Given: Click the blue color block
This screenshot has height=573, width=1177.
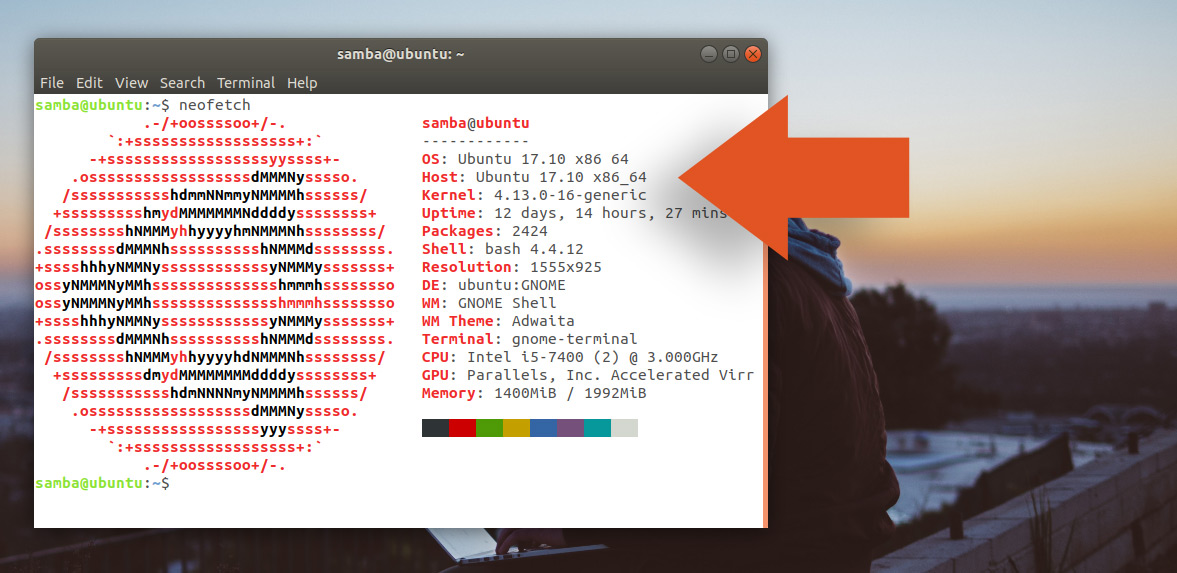Looking at the screenshot, I should click(543, 428).
